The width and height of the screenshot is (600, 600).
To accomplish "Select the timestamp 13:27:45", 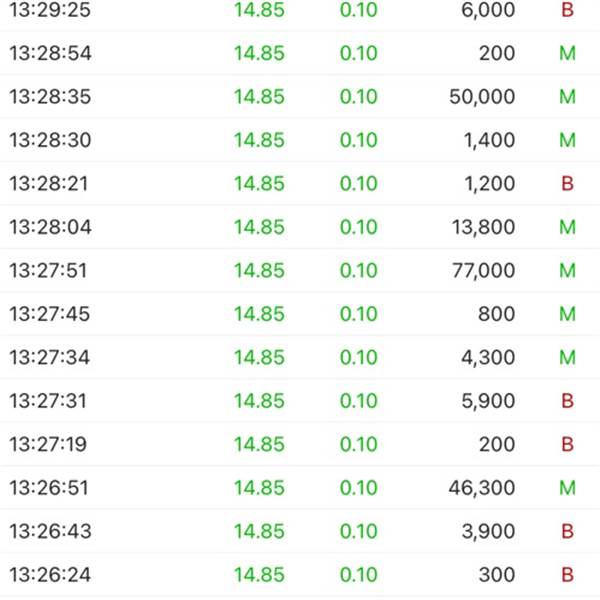I will point(49,314).
